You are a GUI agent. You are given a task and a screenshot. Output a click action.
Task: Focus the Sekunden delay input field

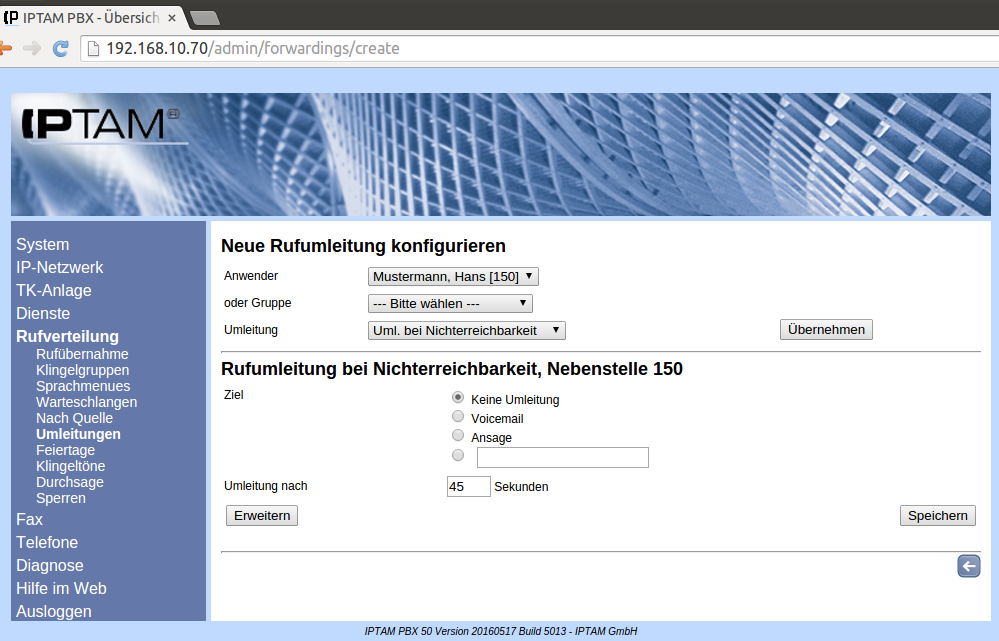tap(468, 487)
